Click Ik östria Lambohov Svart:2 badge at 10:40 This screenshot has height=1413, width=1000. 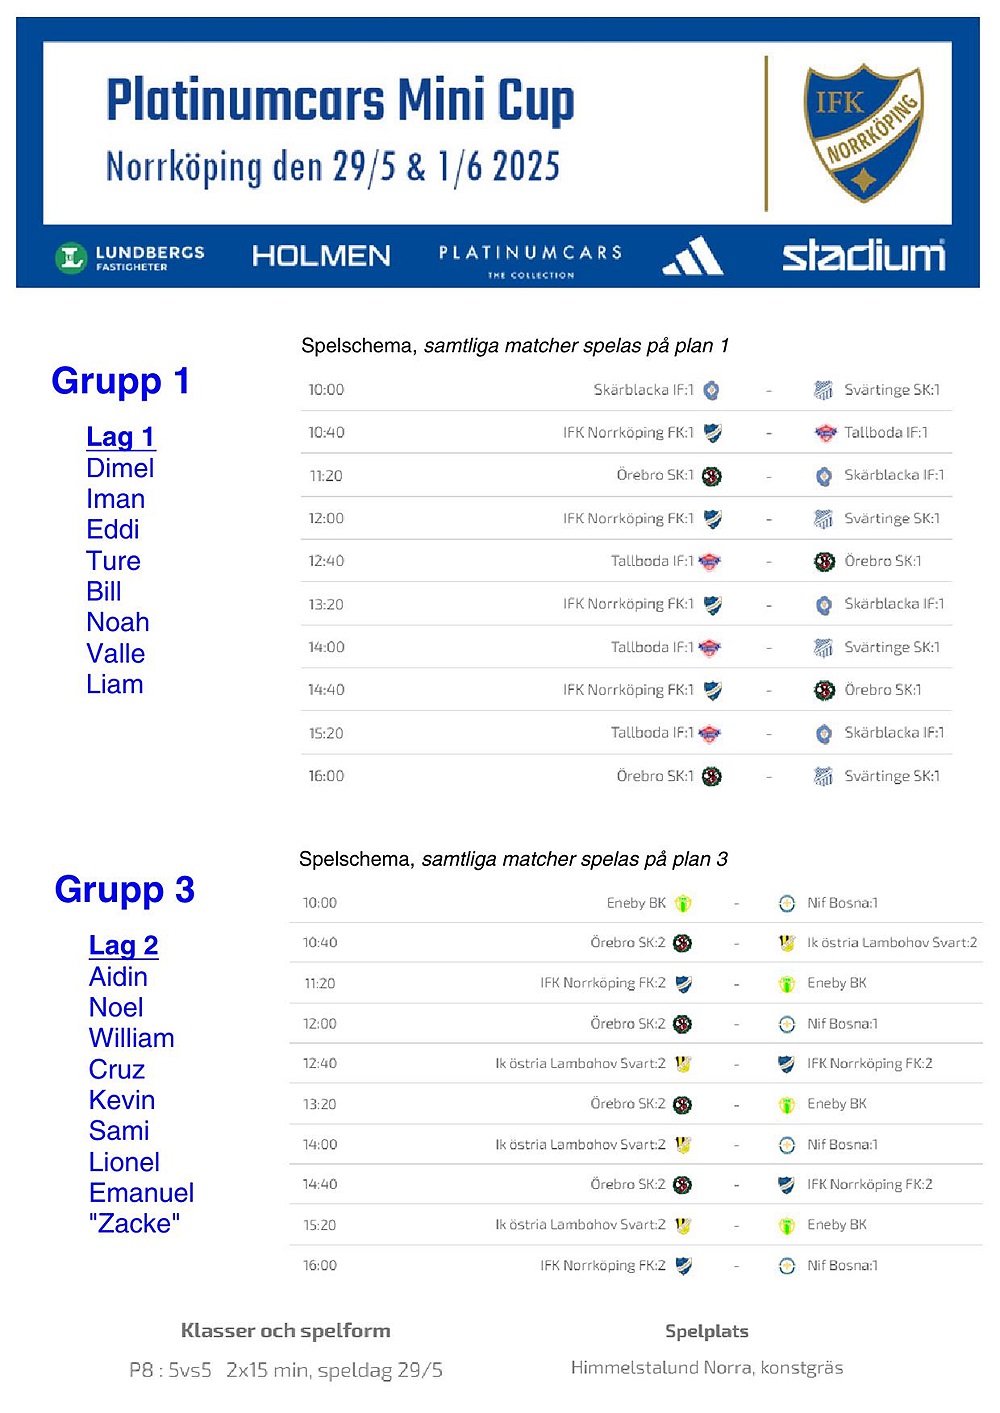[787, 943]
